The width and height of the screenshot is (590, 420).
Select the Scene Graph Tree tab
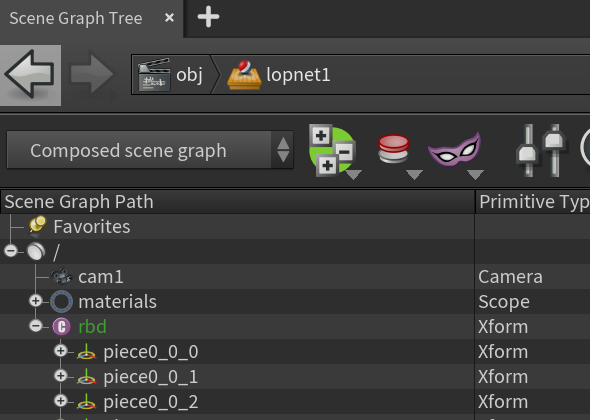click(76, 18)
